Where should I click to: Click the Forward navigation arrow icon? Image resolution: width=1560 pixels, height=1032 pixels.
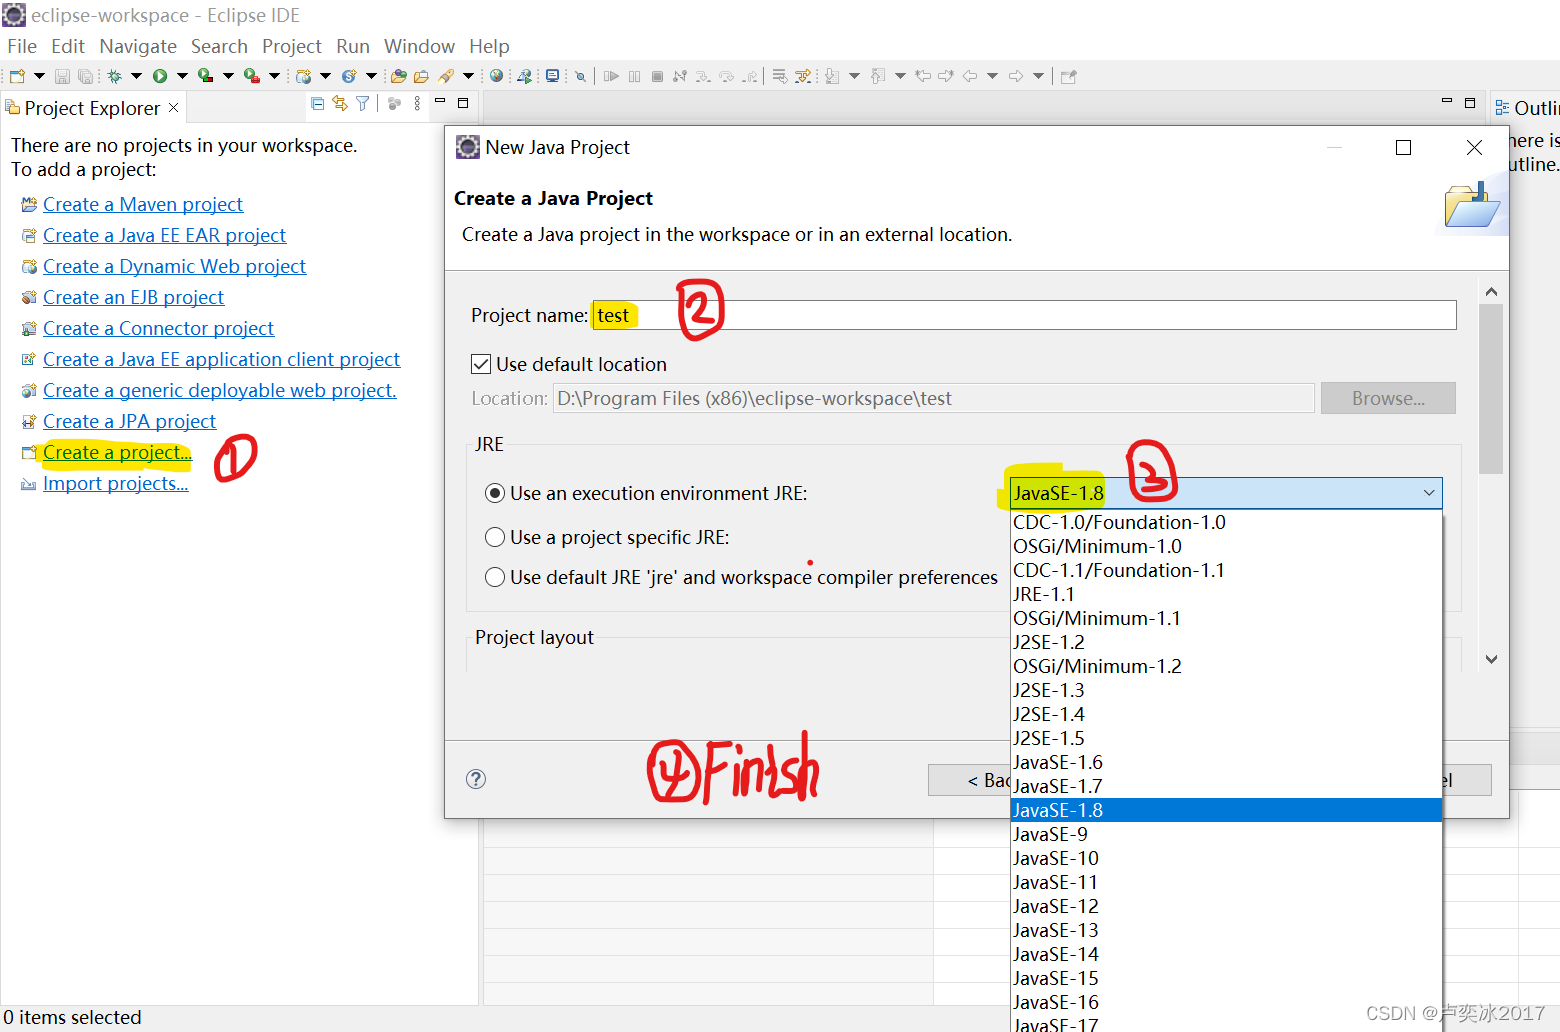(1015, 76)
